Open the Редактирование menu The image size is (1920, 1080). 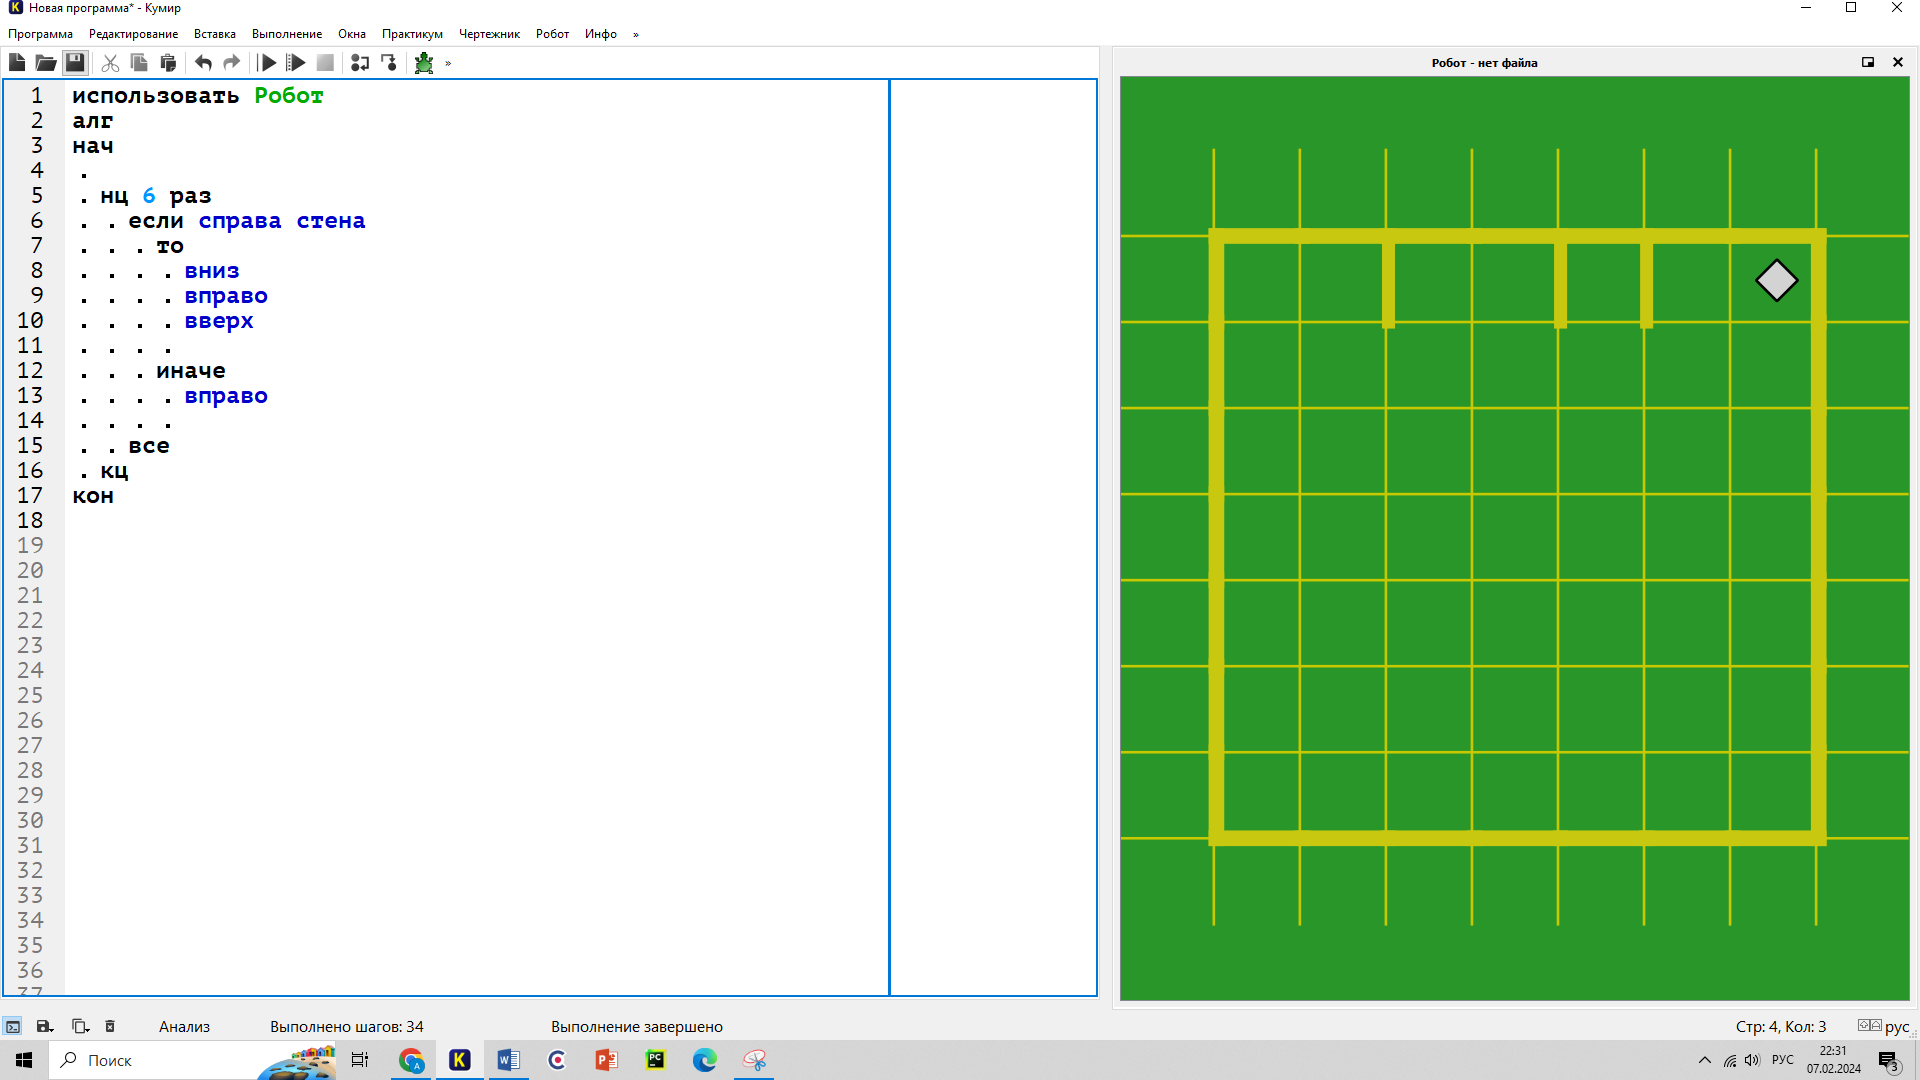[x=133, y=34]
